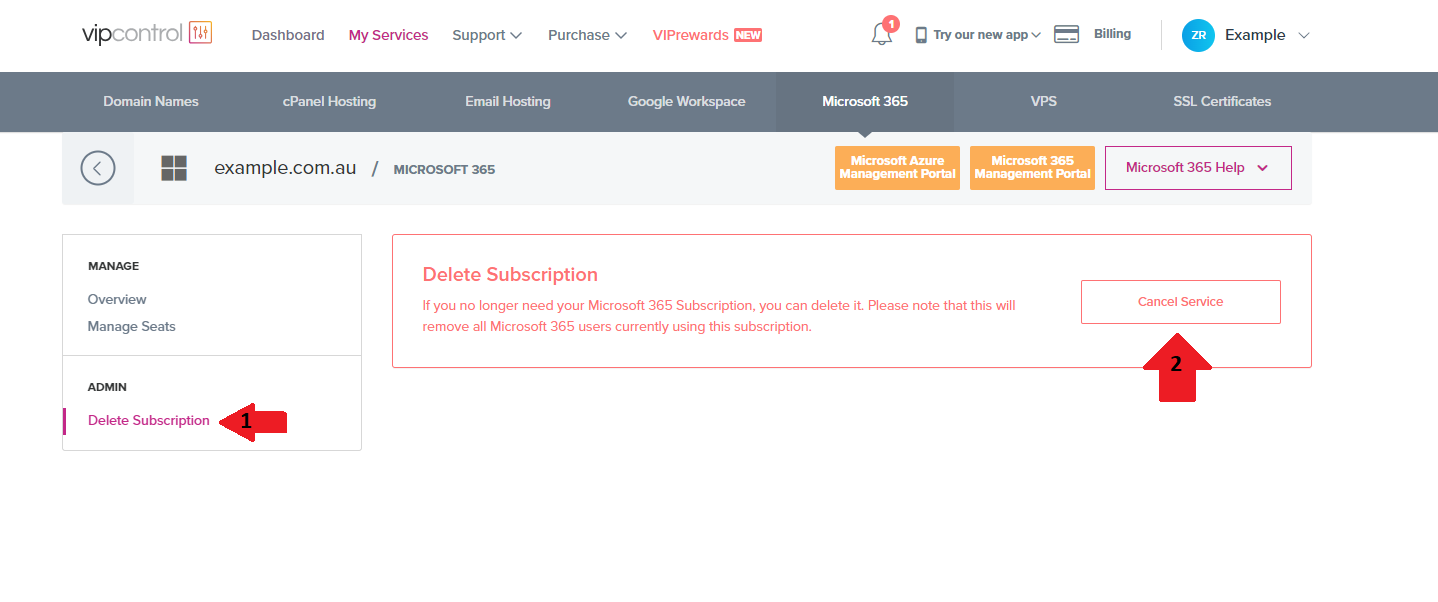This screenshot has width=1438, height=602.
Task: Click the example.com.au domain text
Action: point(285,168)
